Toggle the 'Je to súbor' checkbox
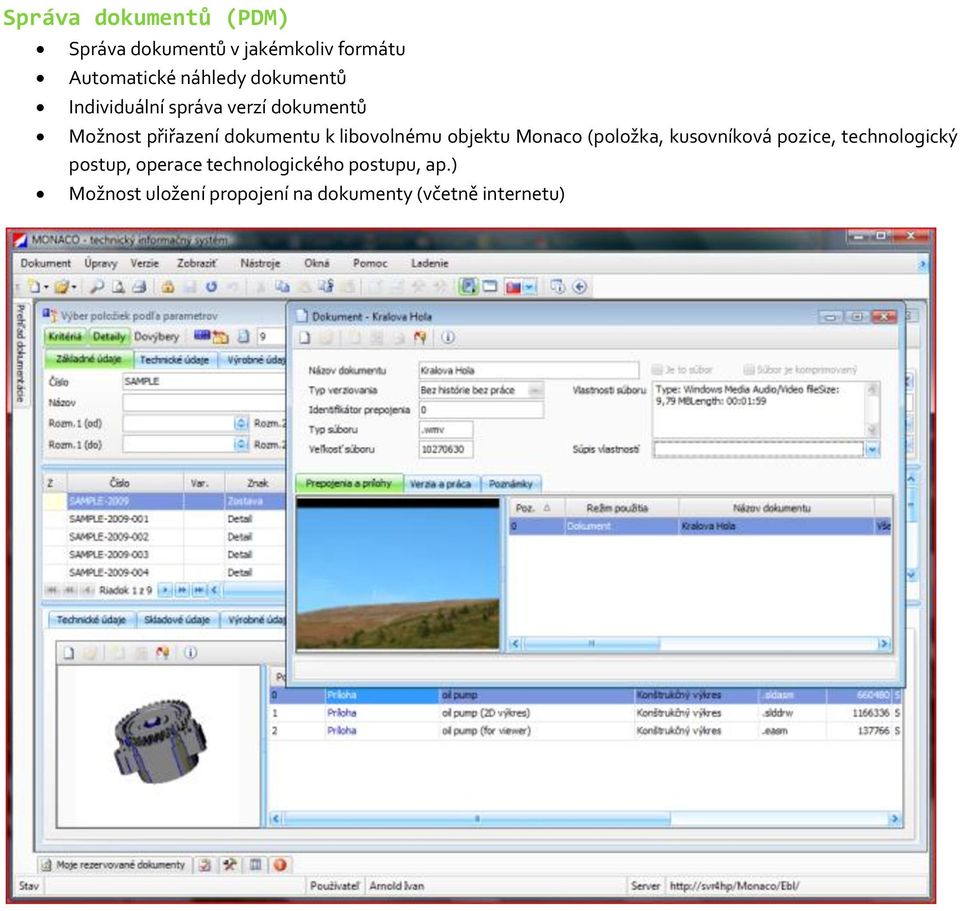This screenshot has width=960, height=911. [x=658, y=369]
